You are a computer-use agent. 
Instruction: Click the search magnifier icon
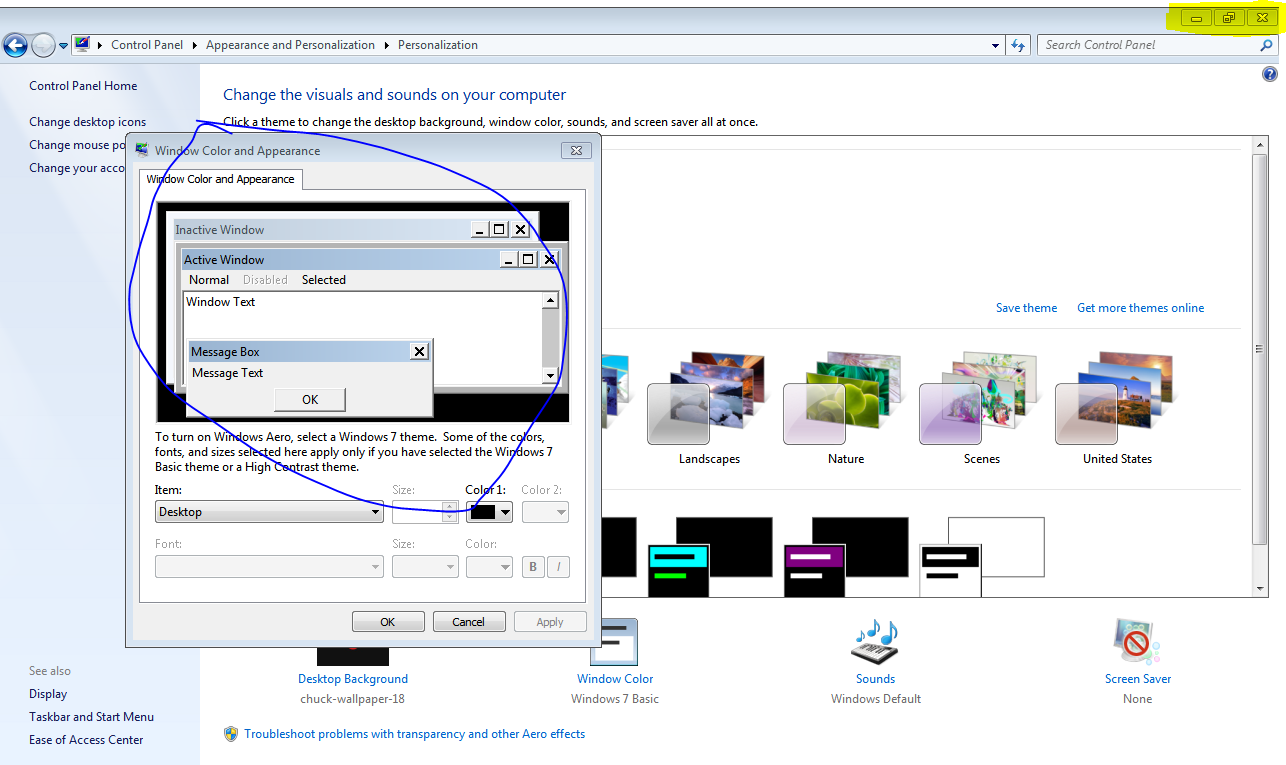pos(1267,45)
